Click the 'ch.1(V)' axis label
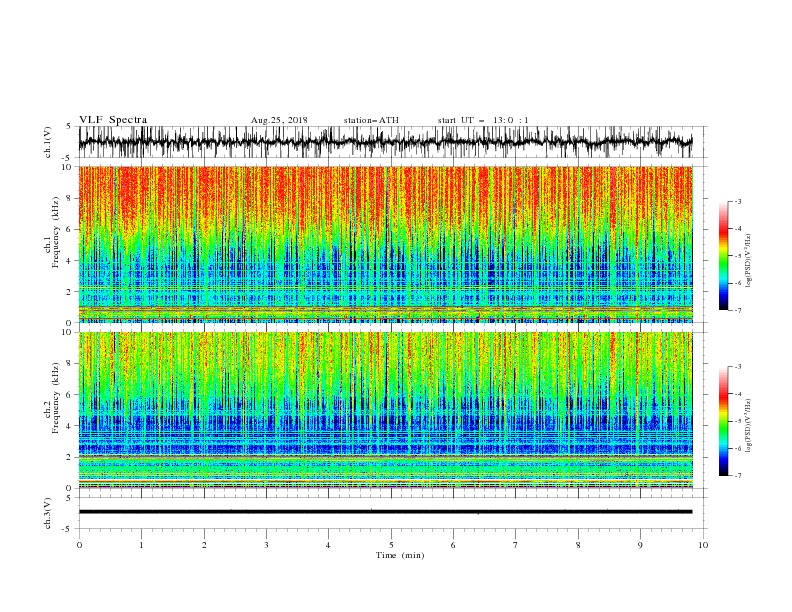This screenshot has height=612, width=792. click(x=48, y=142)
